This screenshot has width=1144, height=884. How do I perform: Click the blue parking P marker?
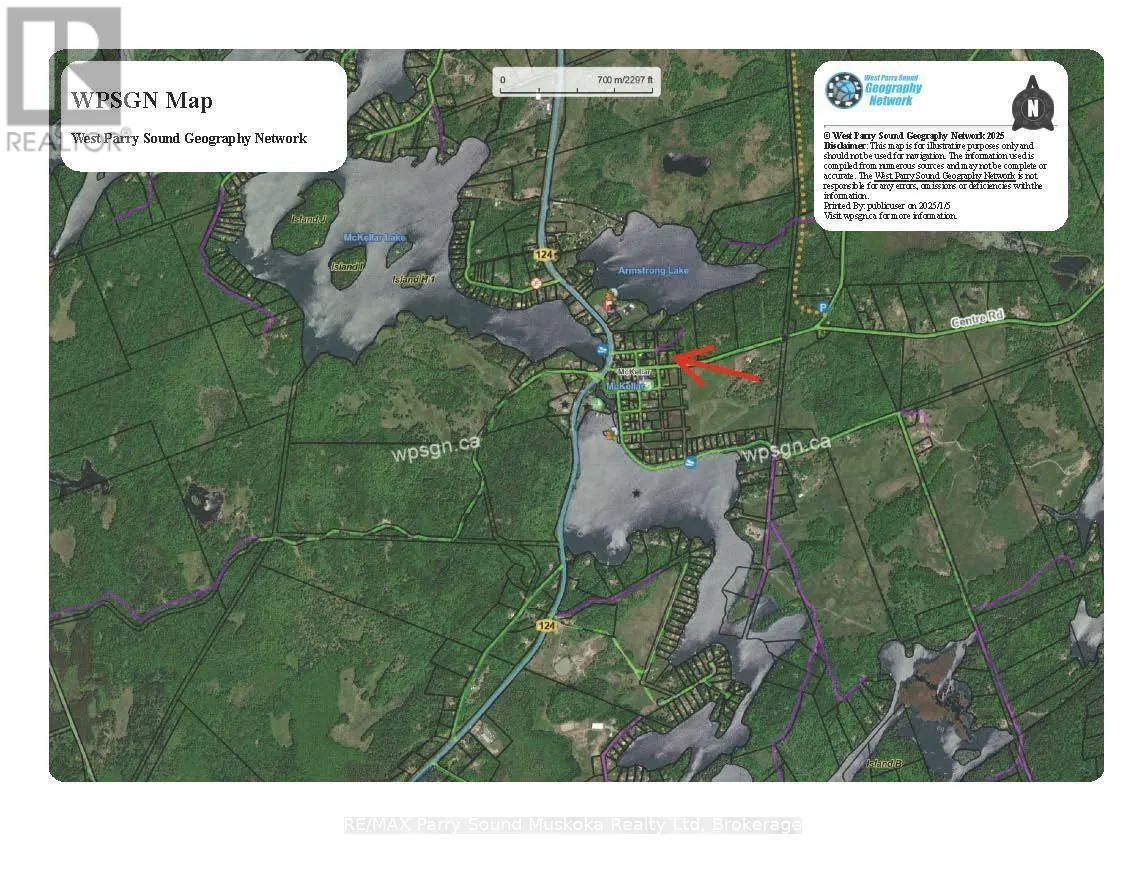822,308
